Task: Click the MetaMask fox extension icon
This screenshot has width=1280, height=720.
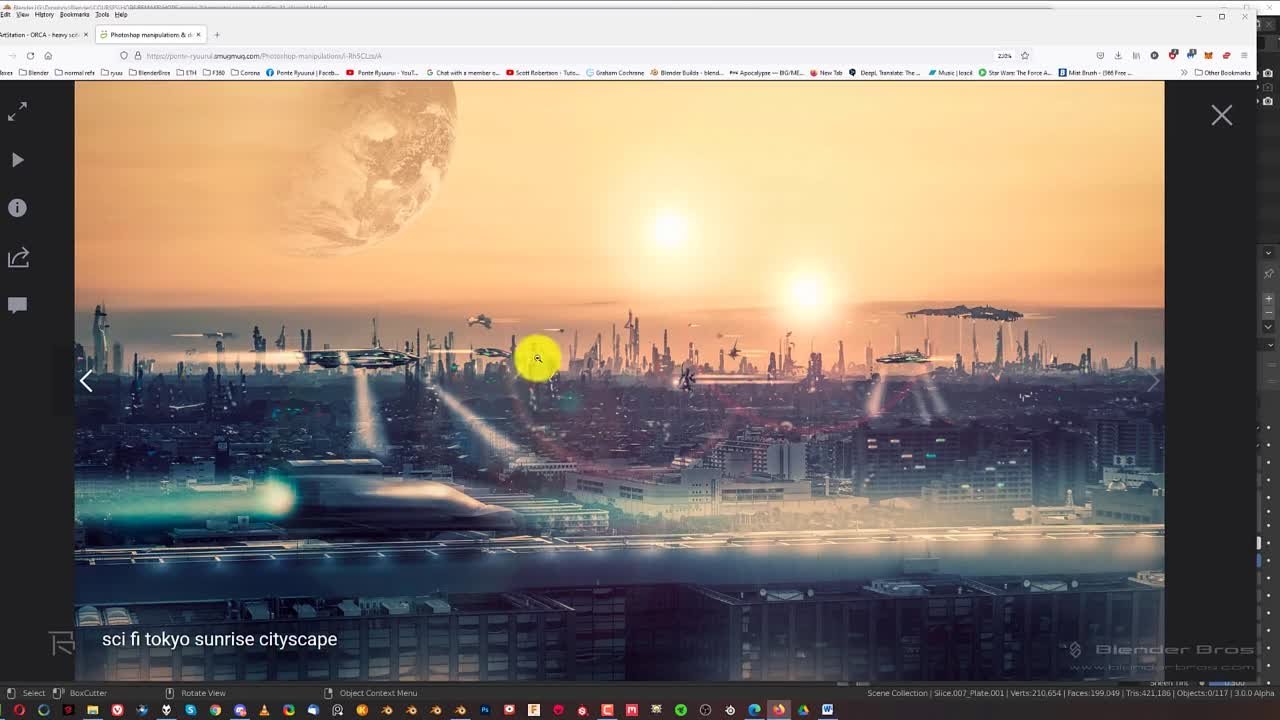Action: point(1208,56)
